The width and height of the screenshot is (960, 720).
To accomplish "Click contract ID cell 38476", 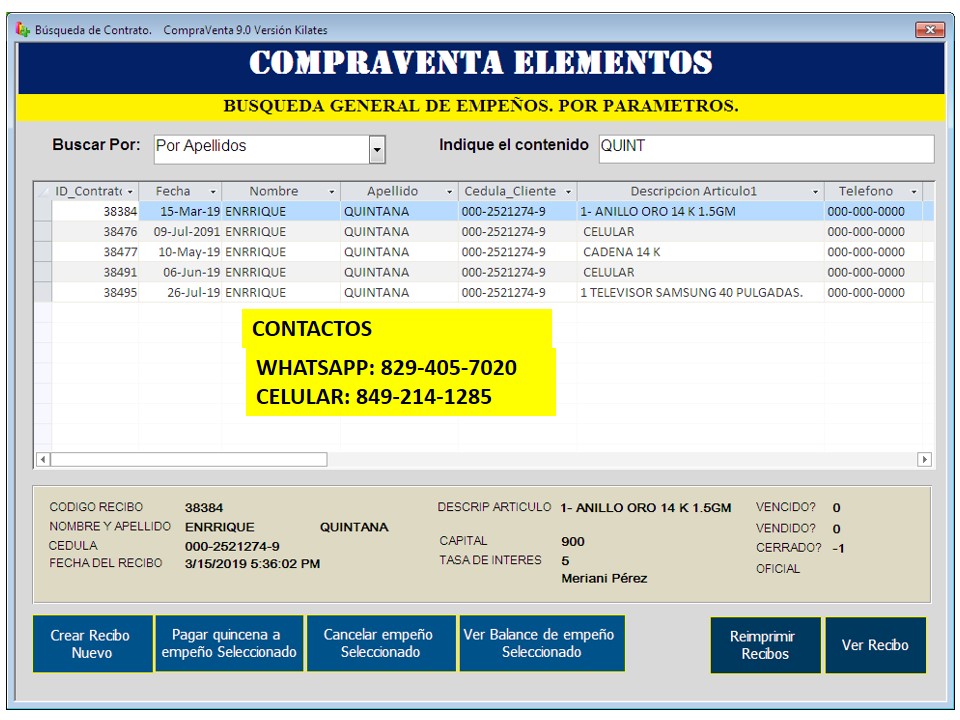I will [96, 231].
